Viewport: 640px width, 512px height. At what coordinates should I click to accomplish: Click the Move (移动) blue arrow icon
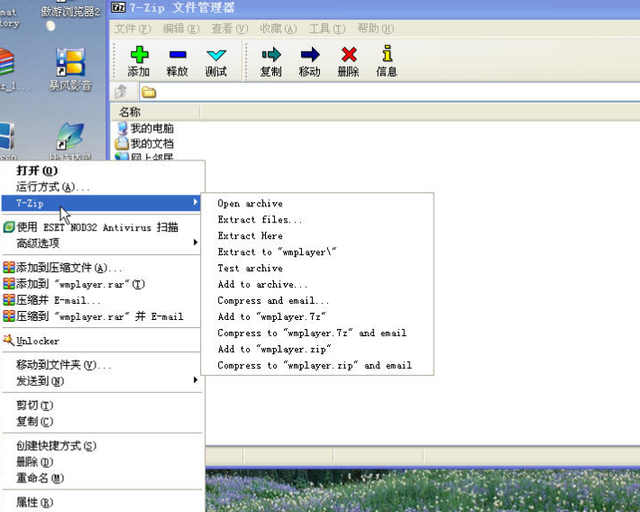point(310,54)
